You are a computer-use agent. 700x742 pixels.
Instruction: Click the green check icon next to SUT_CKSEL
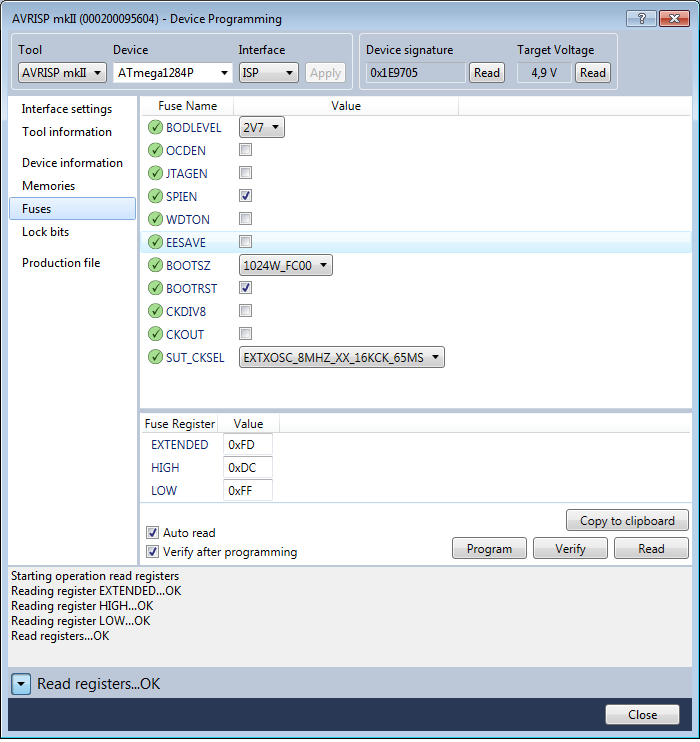(x=155, y=357)
